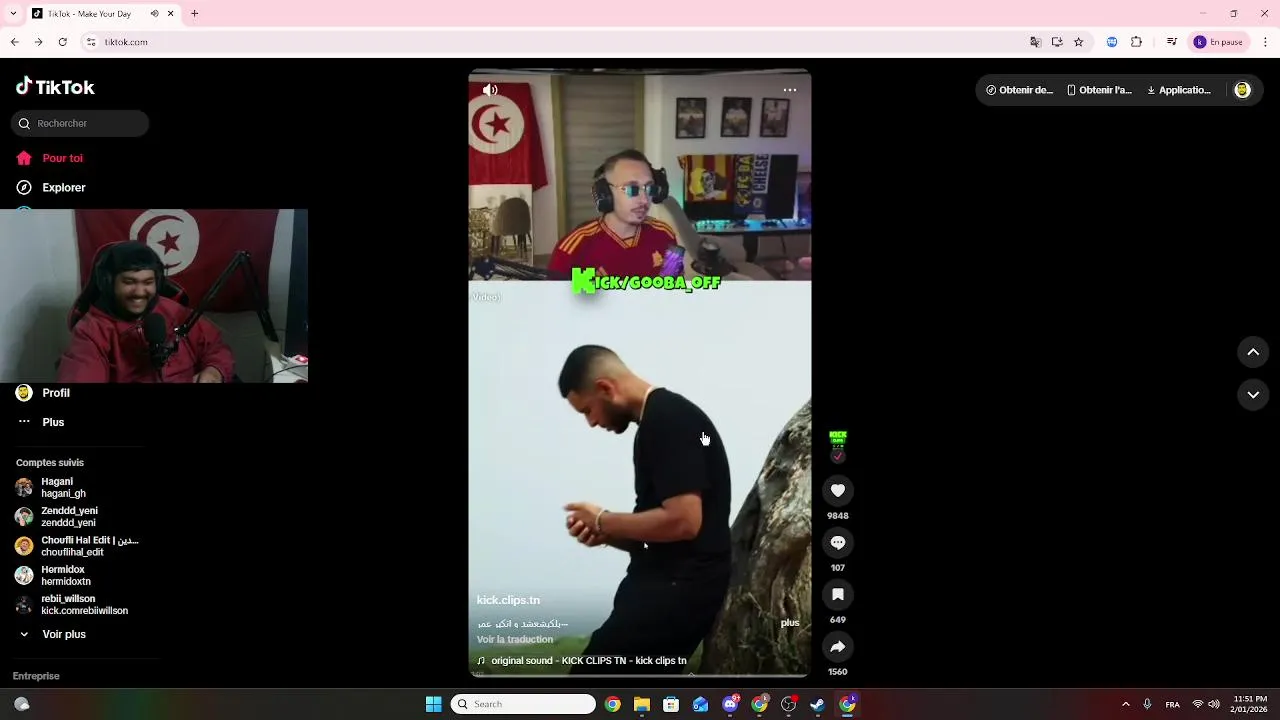Click the Rechercher search field

tap(80, 123)
